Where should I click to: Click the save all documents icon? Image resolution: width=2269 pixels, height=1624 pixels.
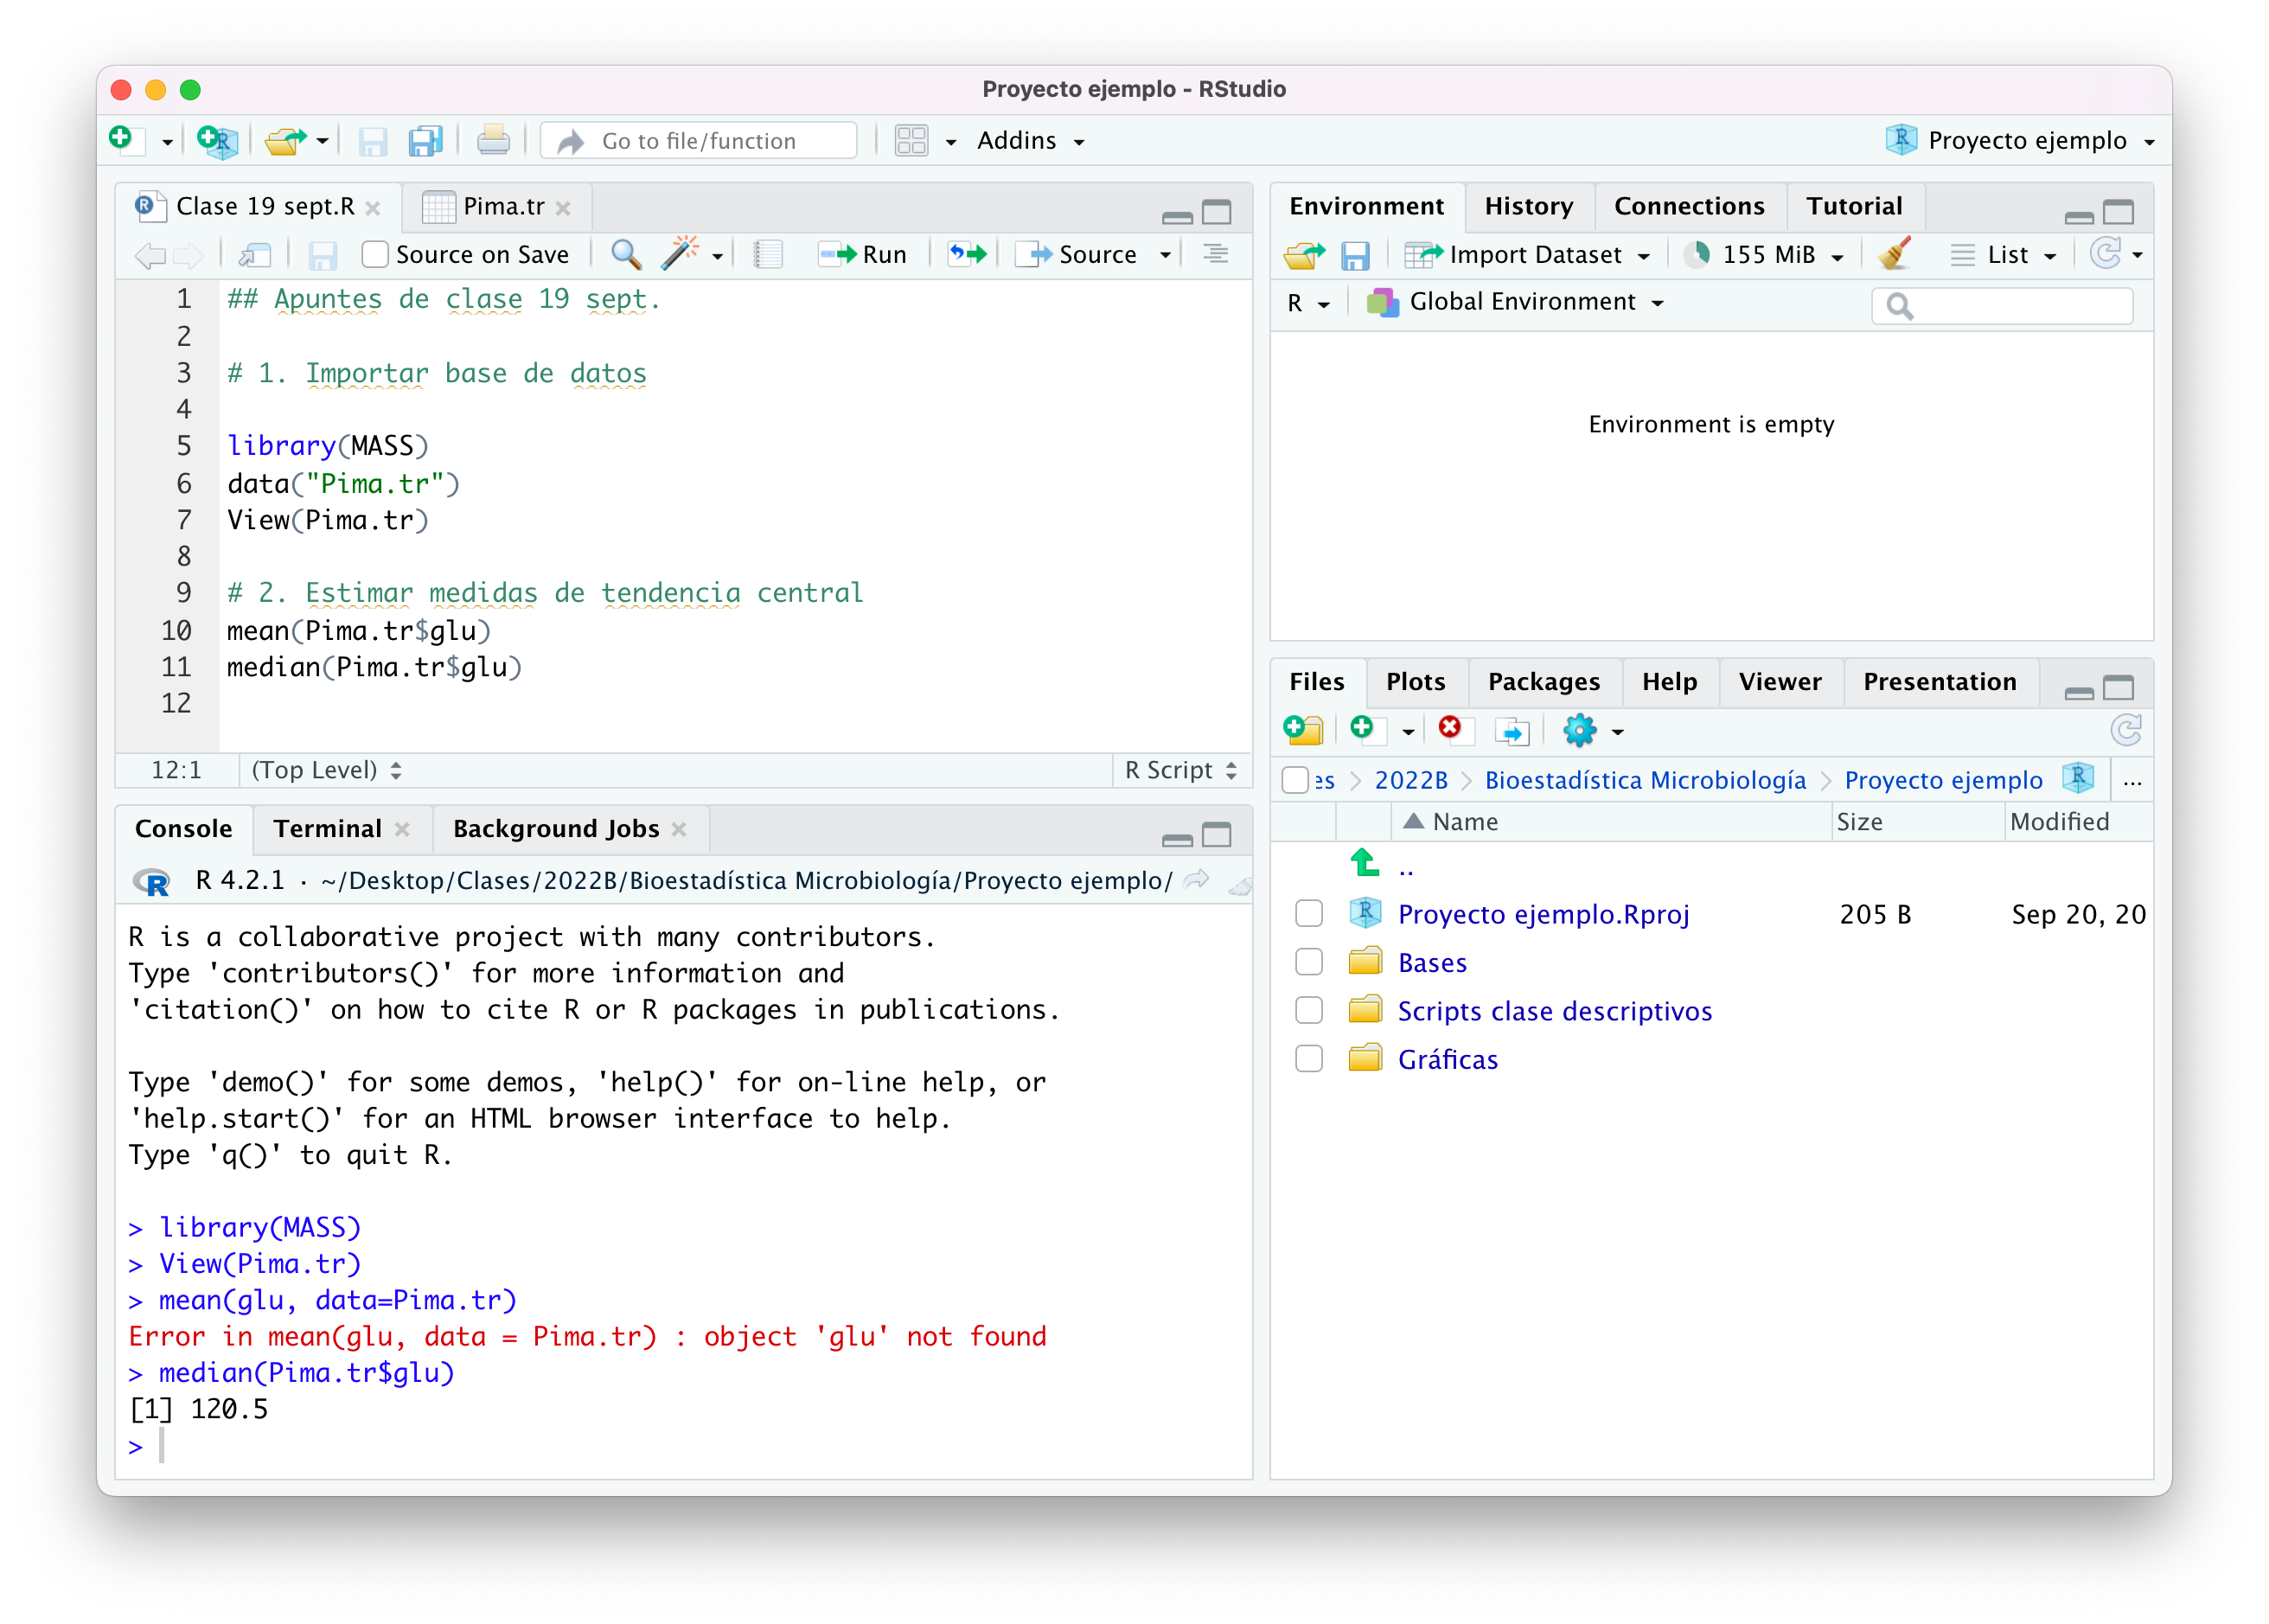[425, 141]
